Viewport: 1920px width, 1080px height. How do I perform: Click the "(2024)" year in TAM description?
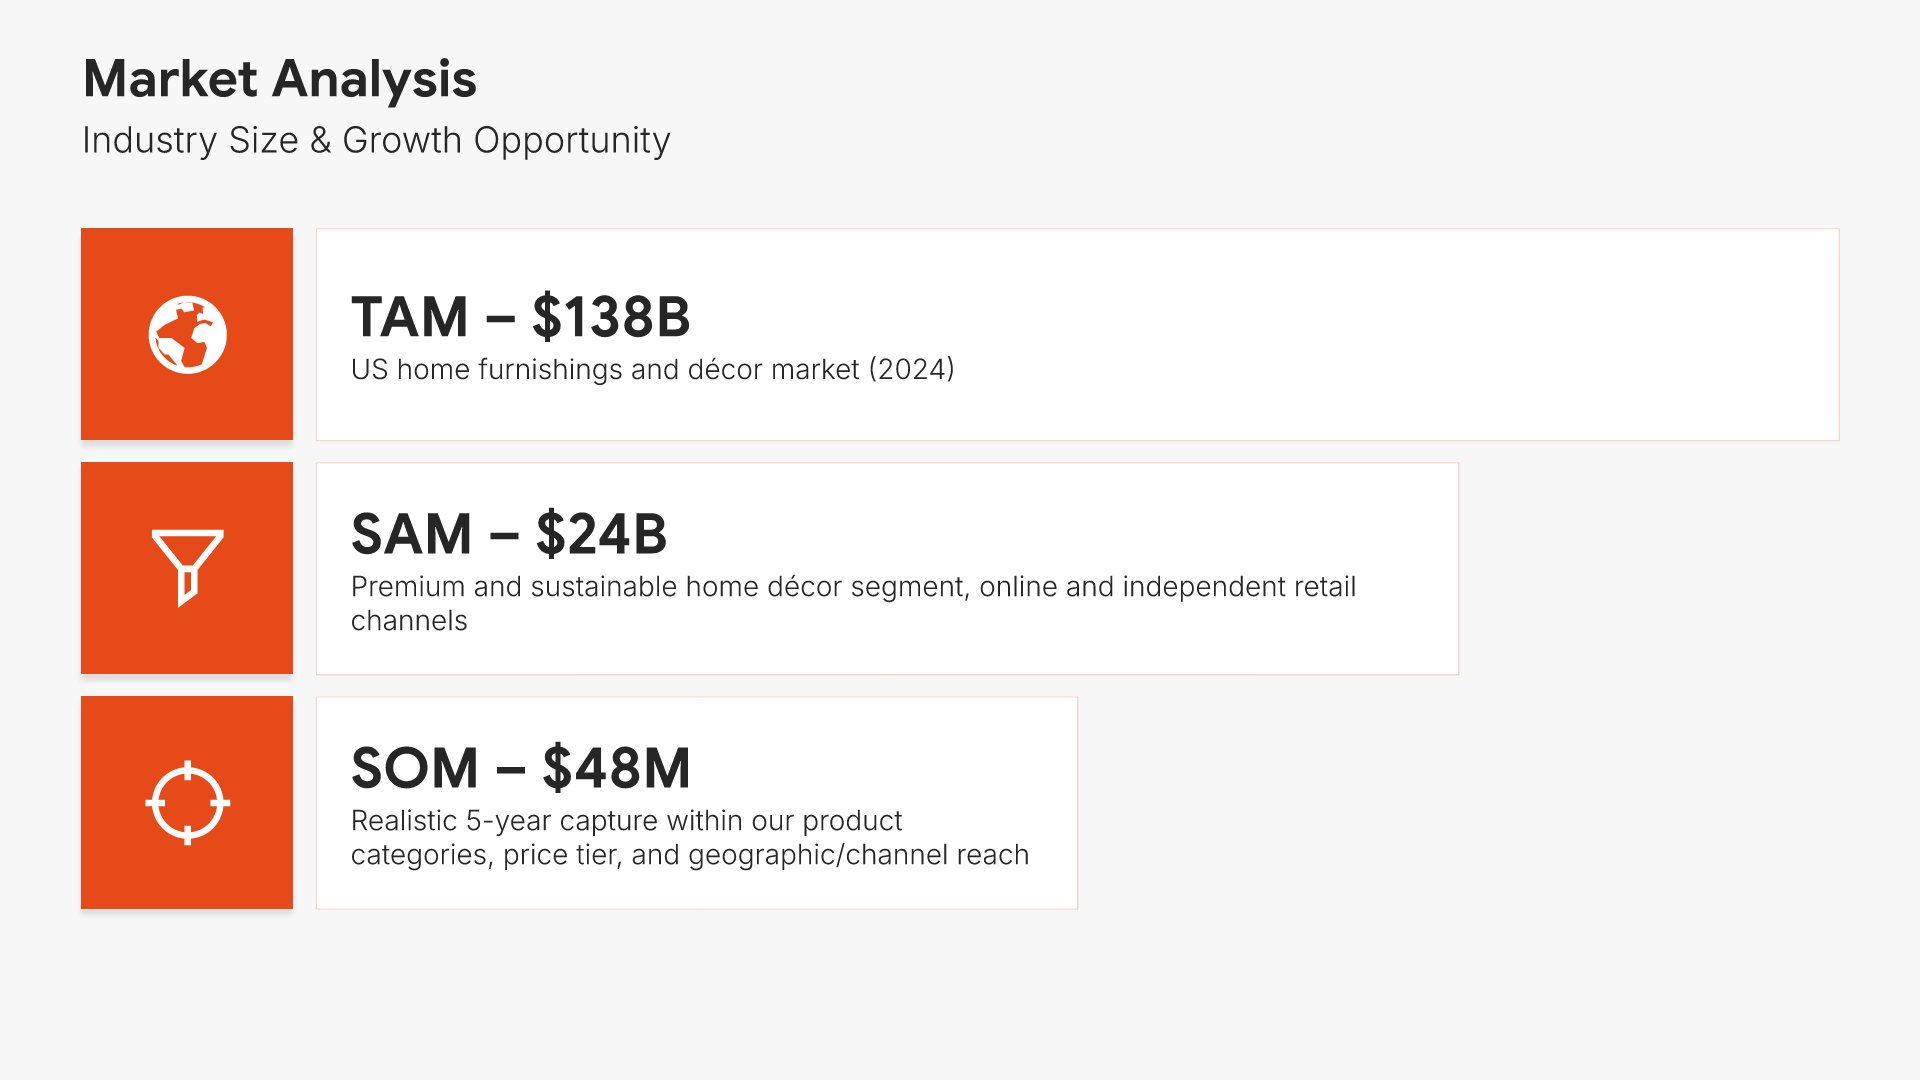pyautogui.click(x=911, y=370)
